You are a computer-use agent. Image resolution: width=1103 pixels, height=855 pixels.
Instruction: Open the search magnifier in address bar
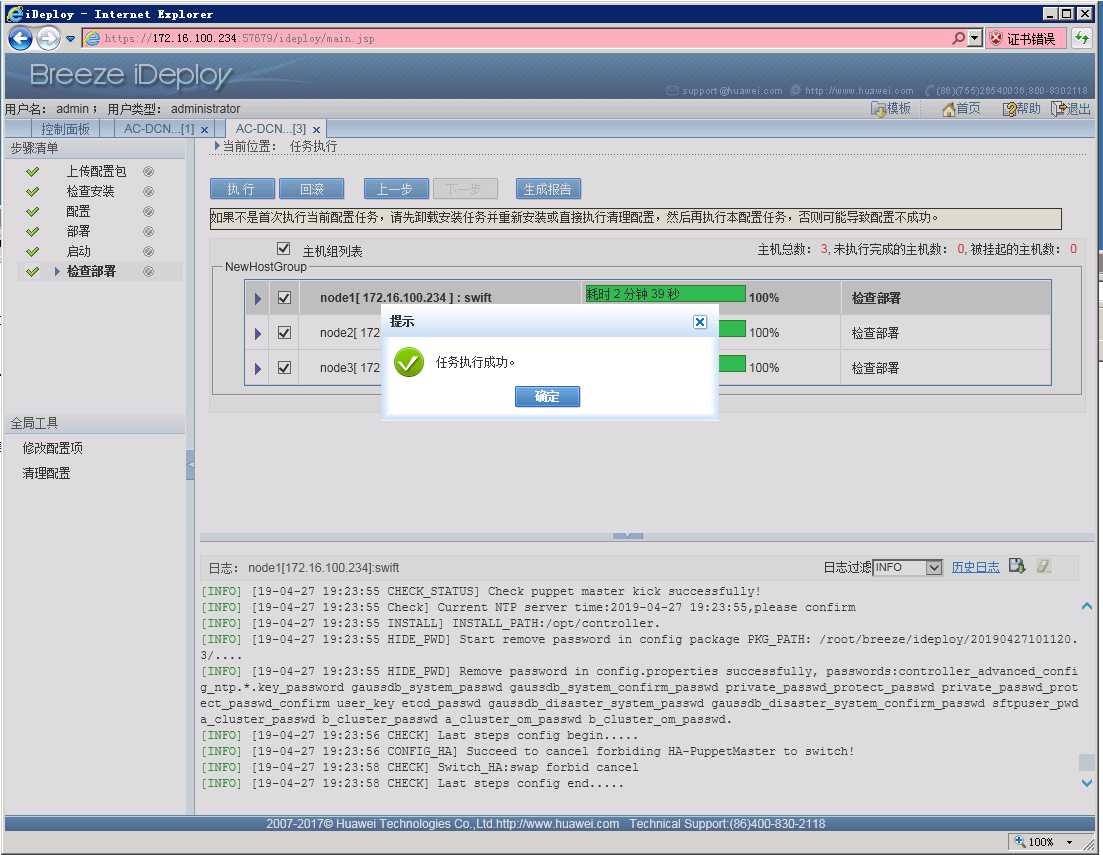958,38
